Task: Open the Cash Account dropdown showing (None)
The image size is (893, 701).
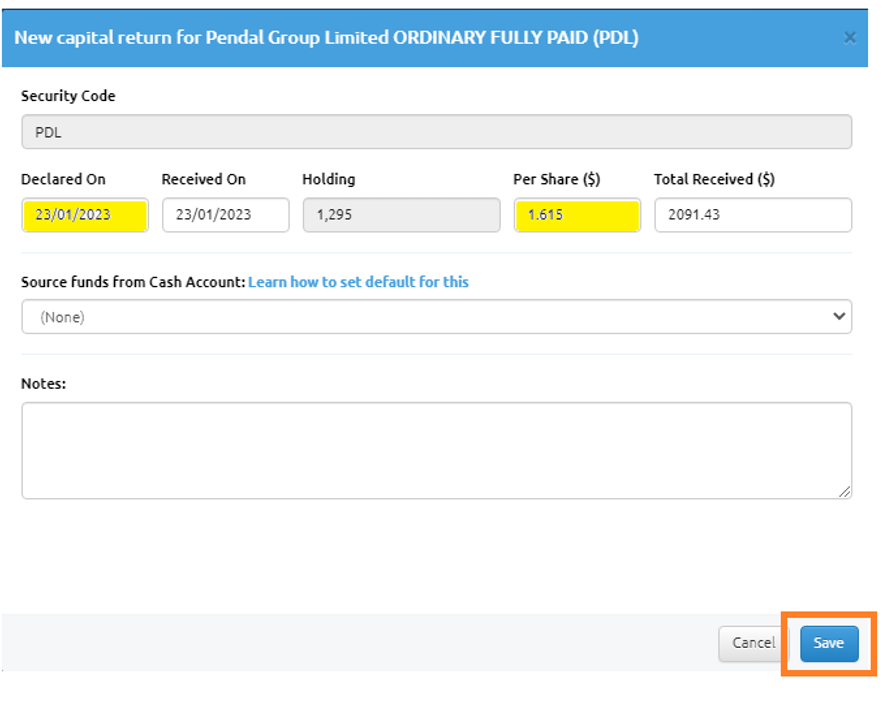Action: [436, 317]
